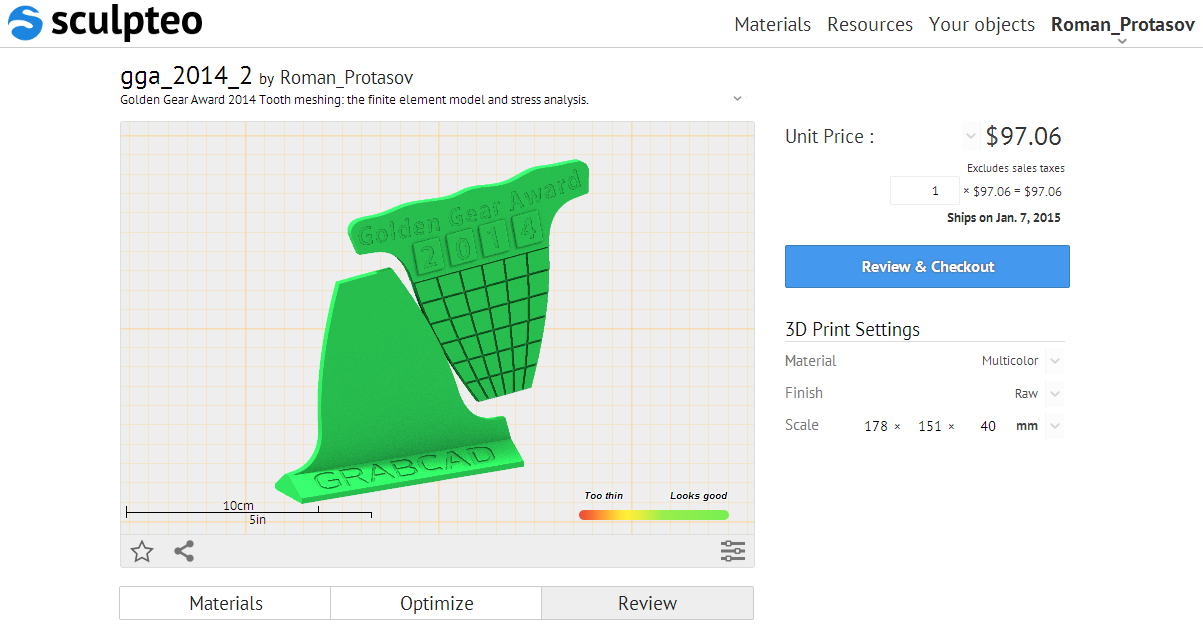Click the Sculpteo logo icon

(x=25, y=23)
